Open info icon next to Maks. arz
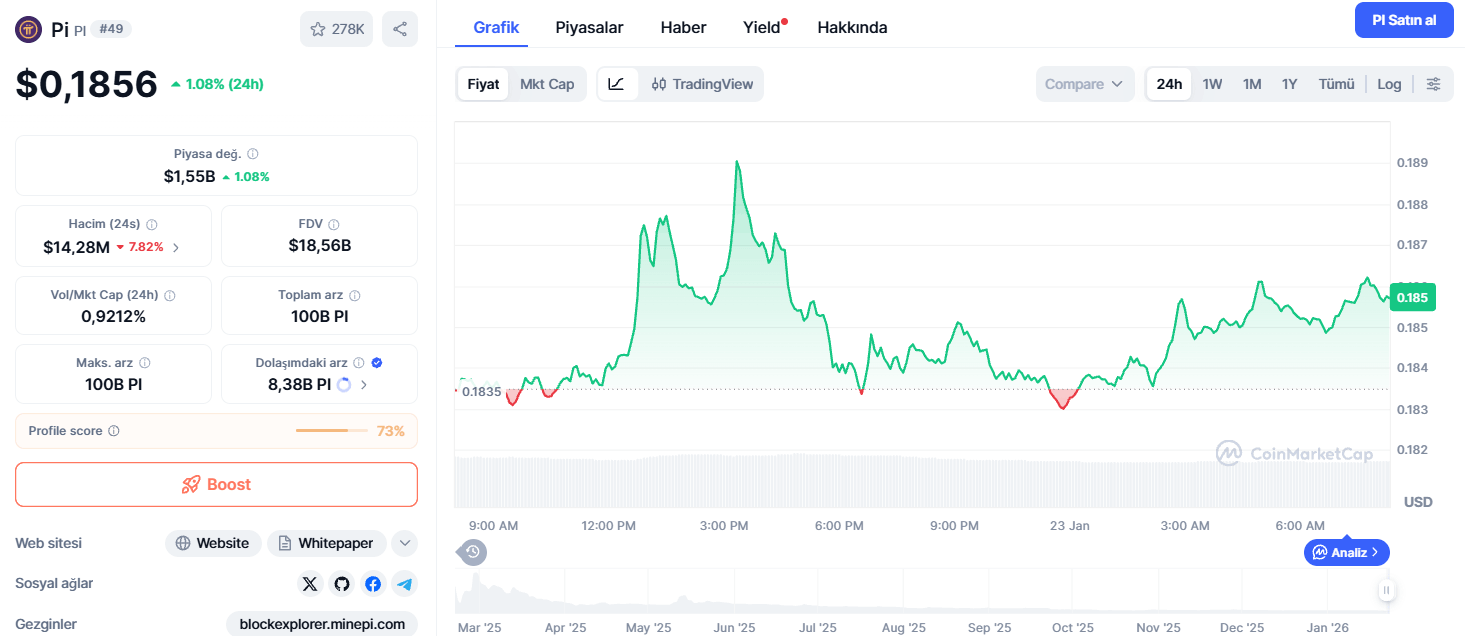 tap(145, 363)
